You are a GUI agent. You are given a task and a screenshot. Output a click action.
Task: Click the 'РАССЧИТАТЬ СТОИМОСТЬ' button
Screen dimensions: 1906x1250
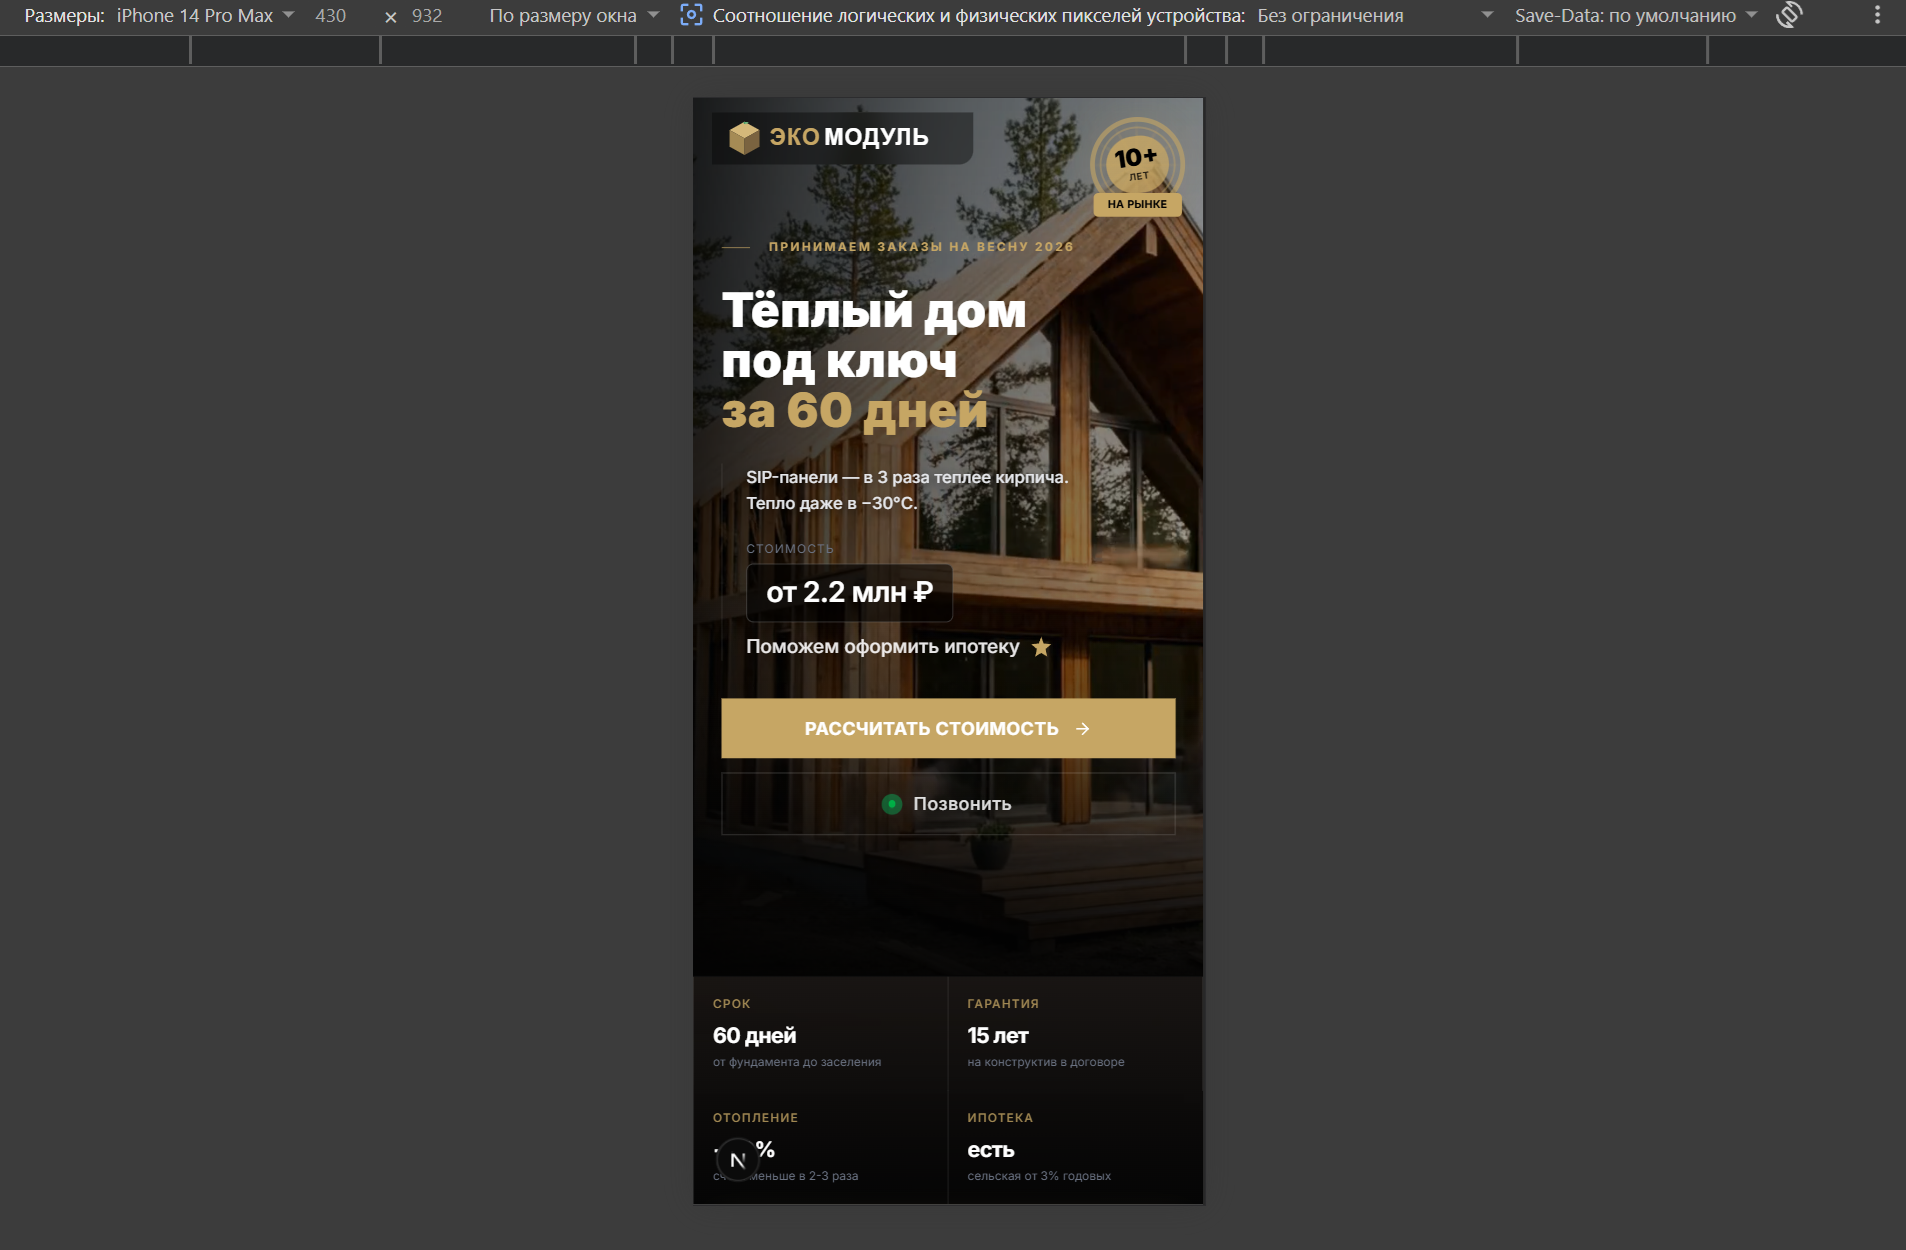pyautogui.click(x=948, y=728)
